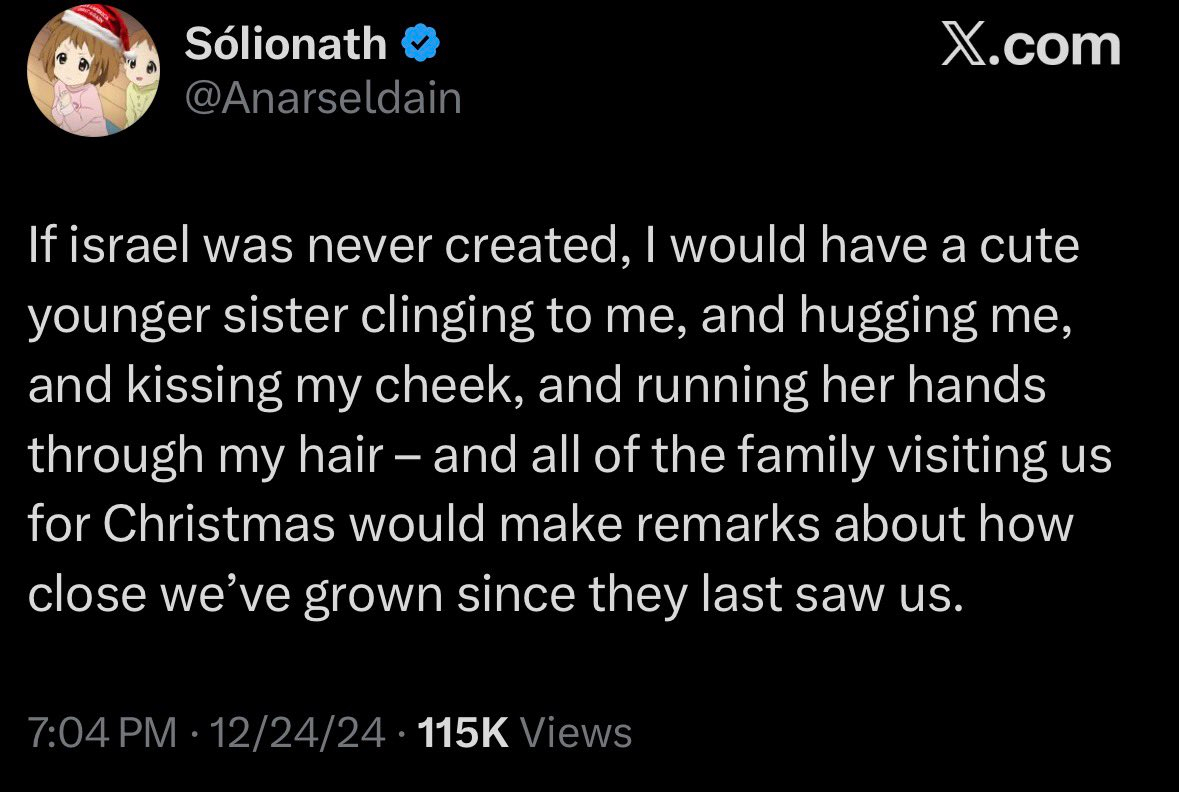Viewport: 1179px width, 792px height.
Task: Click the blue verified checkmark badge
Action: tap(418, 45)
